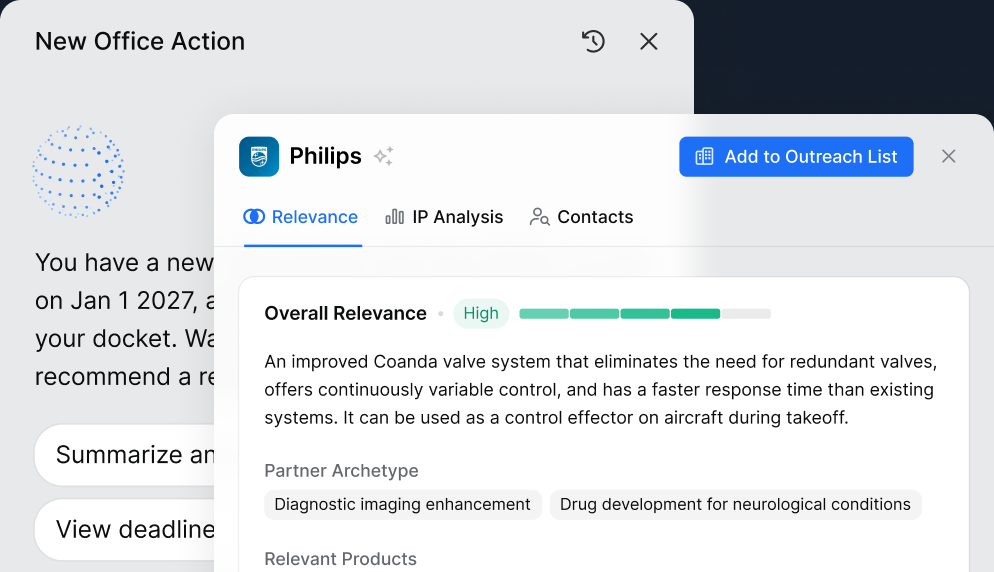Click the Overall Relevance heading
This screenshot has width=994, height=572.
(x=345, y=313)
